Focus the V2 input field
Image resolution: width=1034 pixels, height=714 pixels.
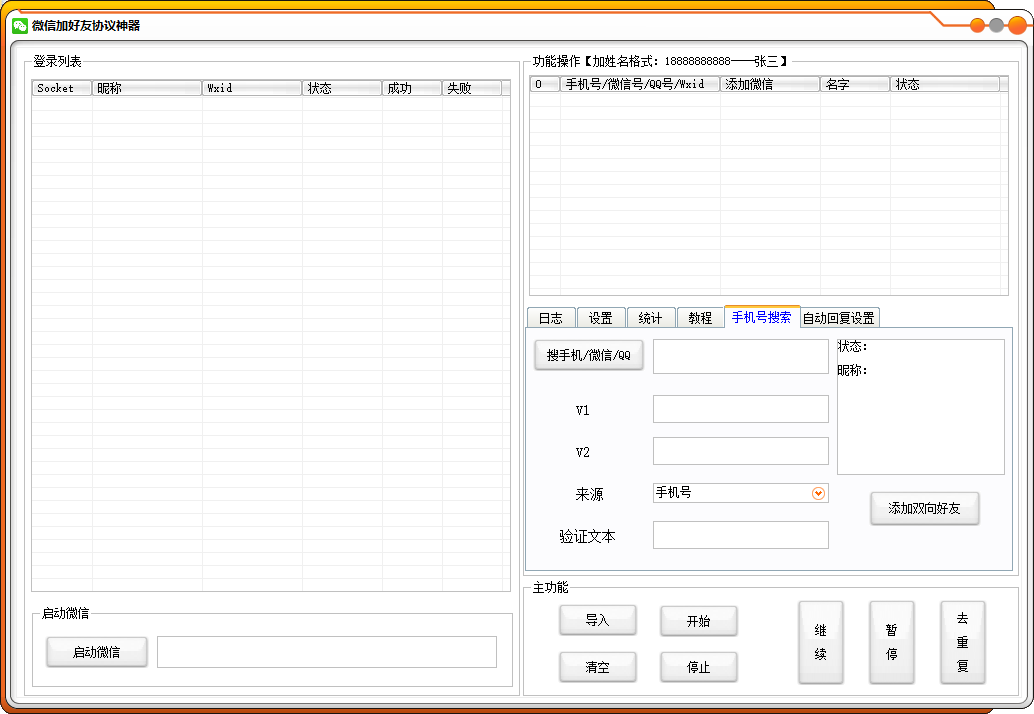click(741, 451)
